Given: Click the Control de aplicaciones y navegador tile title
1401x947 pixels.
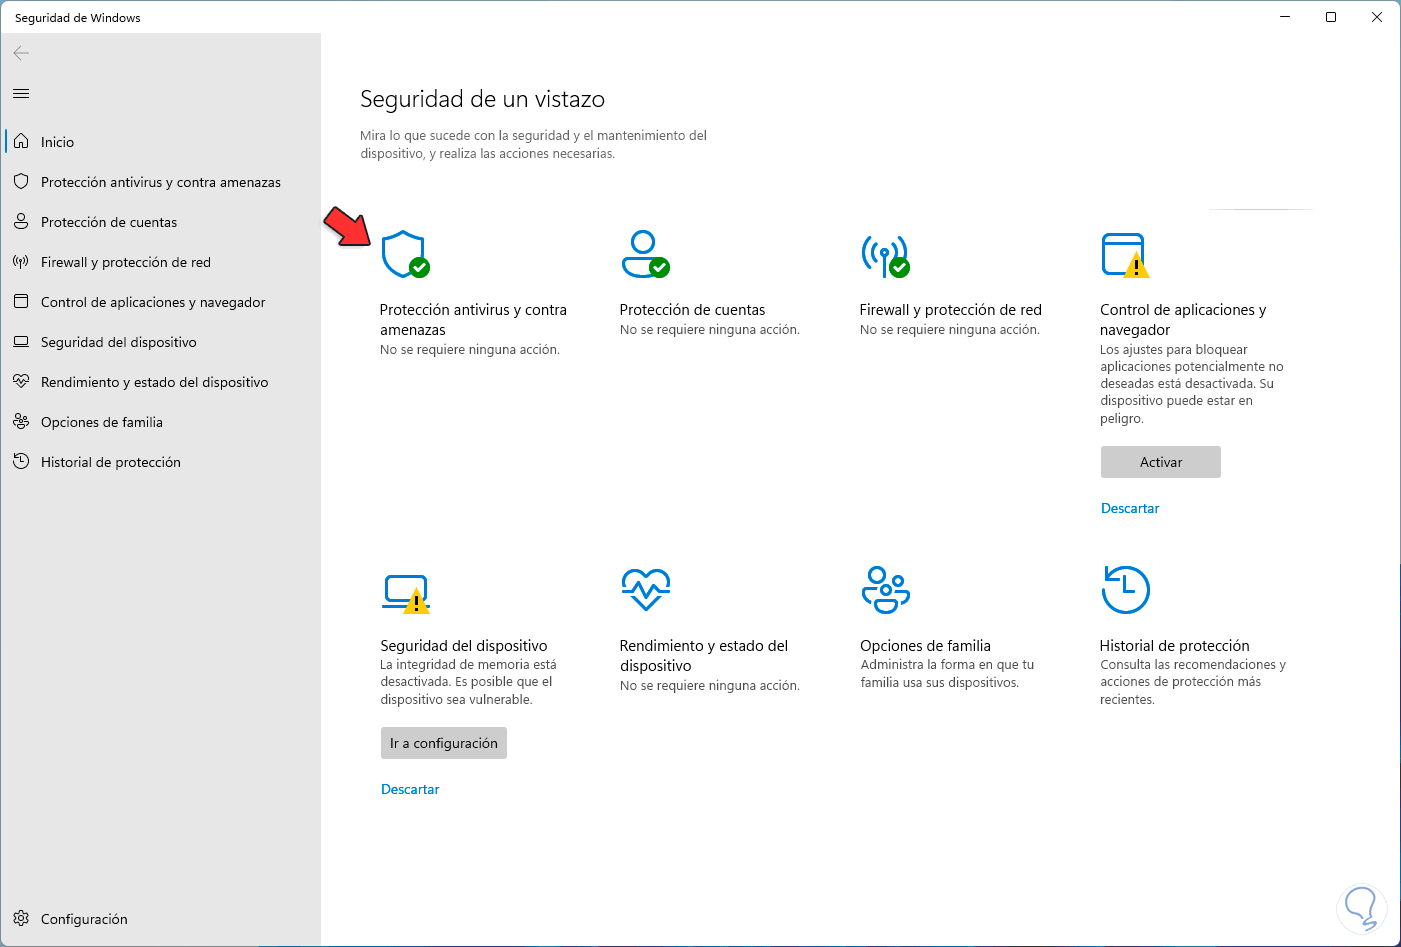Looking at the screenshot, I should point(1183,320).
